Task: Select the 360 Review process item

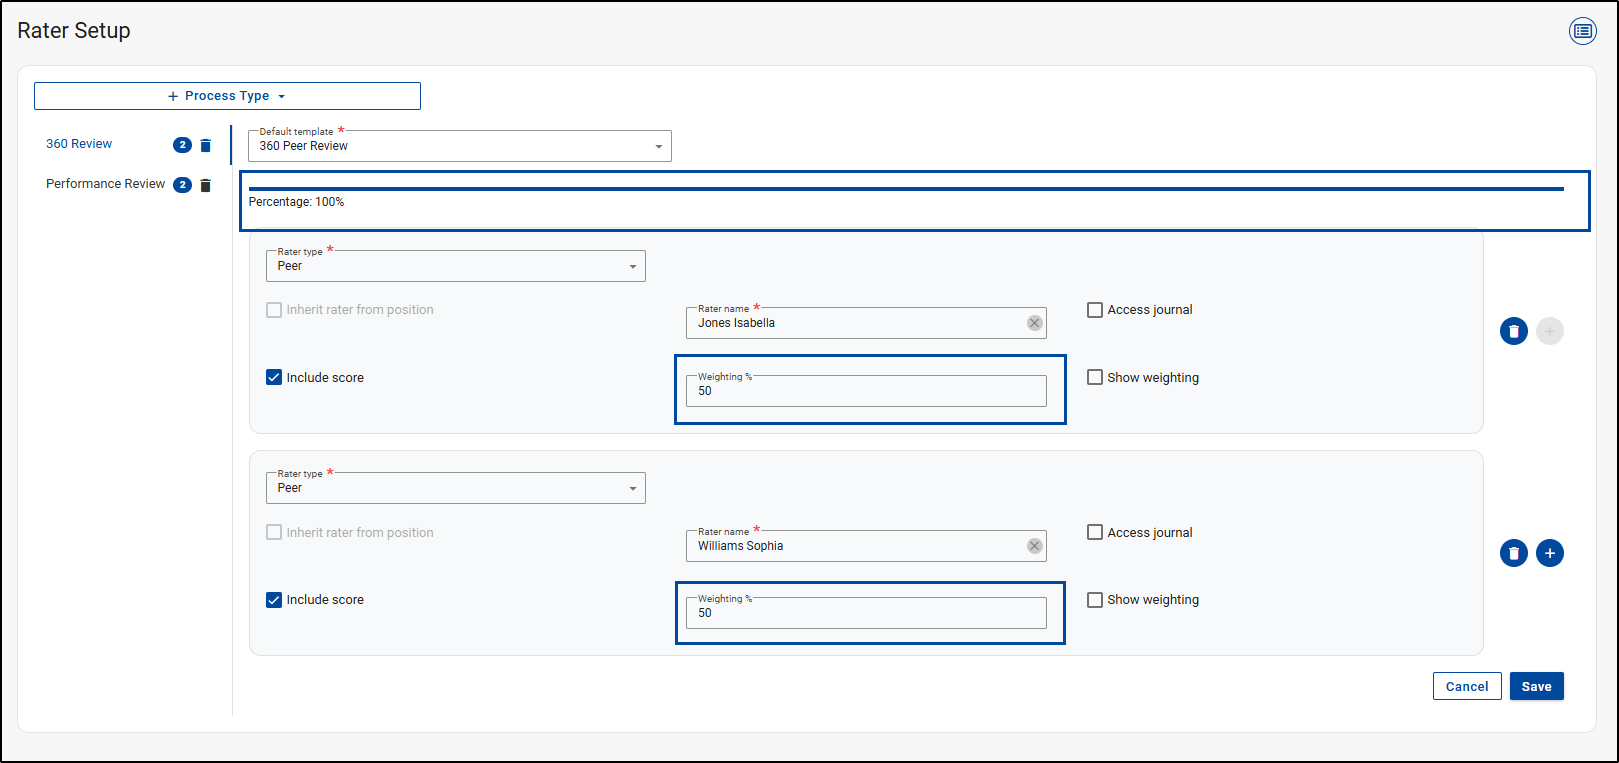Action: 79,144
